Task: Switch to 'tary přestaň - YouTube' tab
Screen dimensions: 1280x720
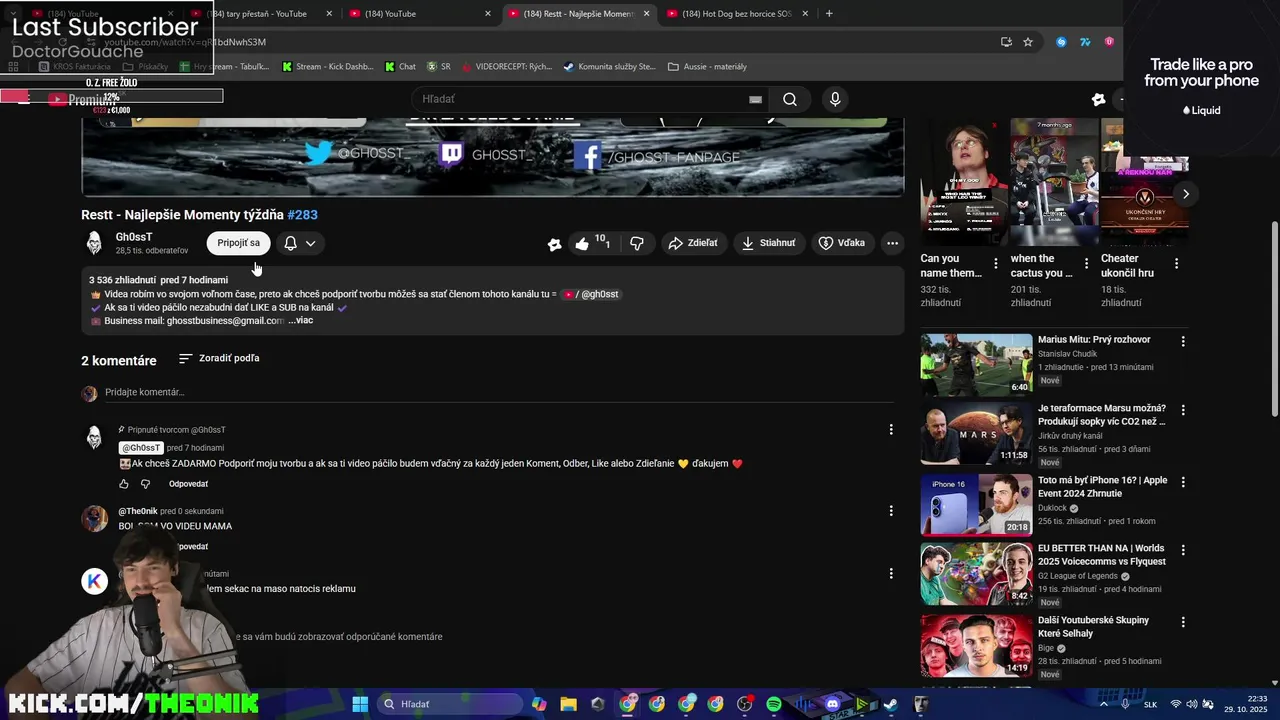Action: (x=260, y=14)
